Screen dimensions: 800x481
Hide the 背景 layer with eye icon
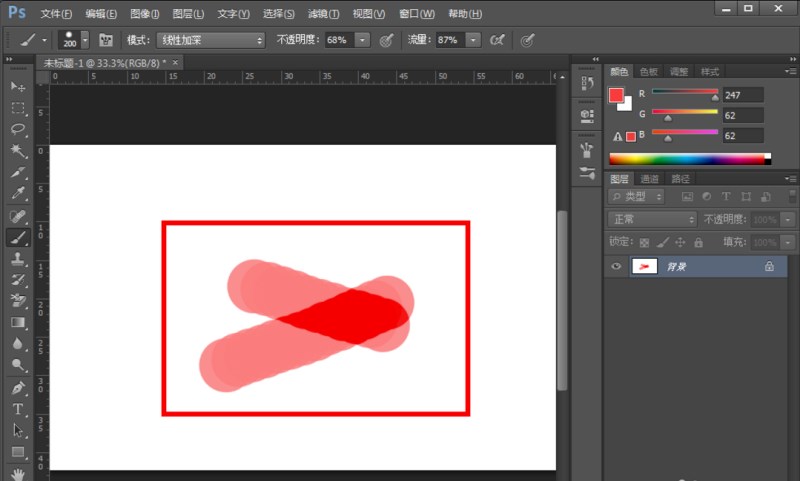pyautogui.click(x=616, y=267)
